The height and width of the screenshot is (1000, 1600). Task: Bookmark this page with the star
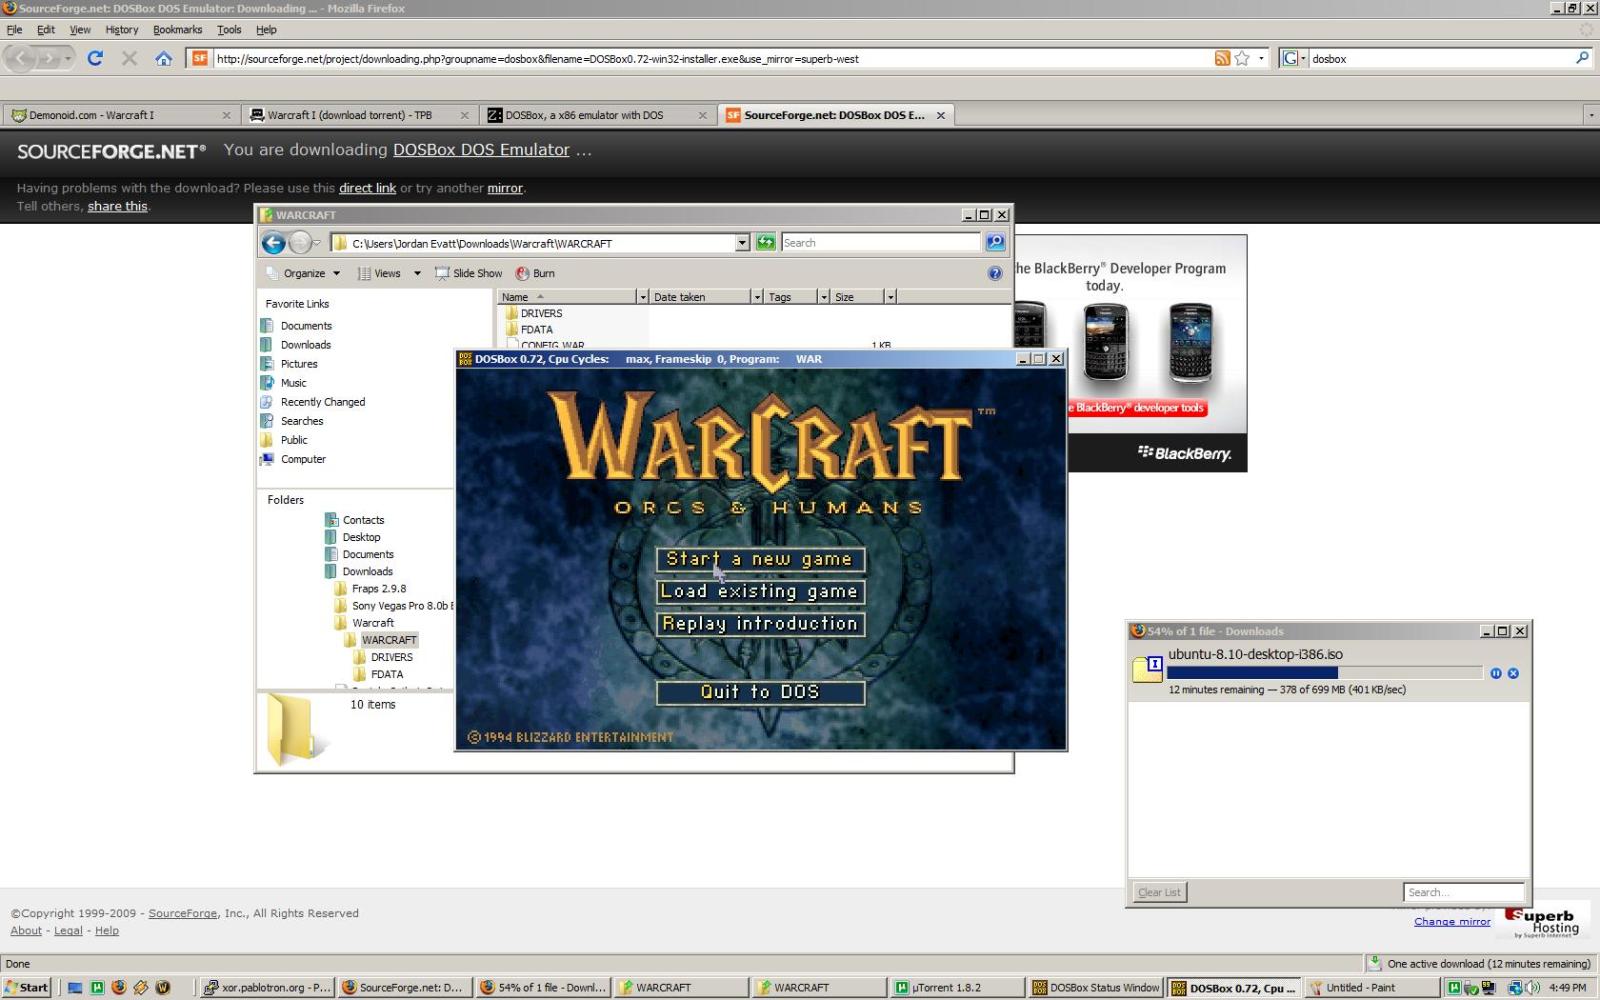(1242, 58)
